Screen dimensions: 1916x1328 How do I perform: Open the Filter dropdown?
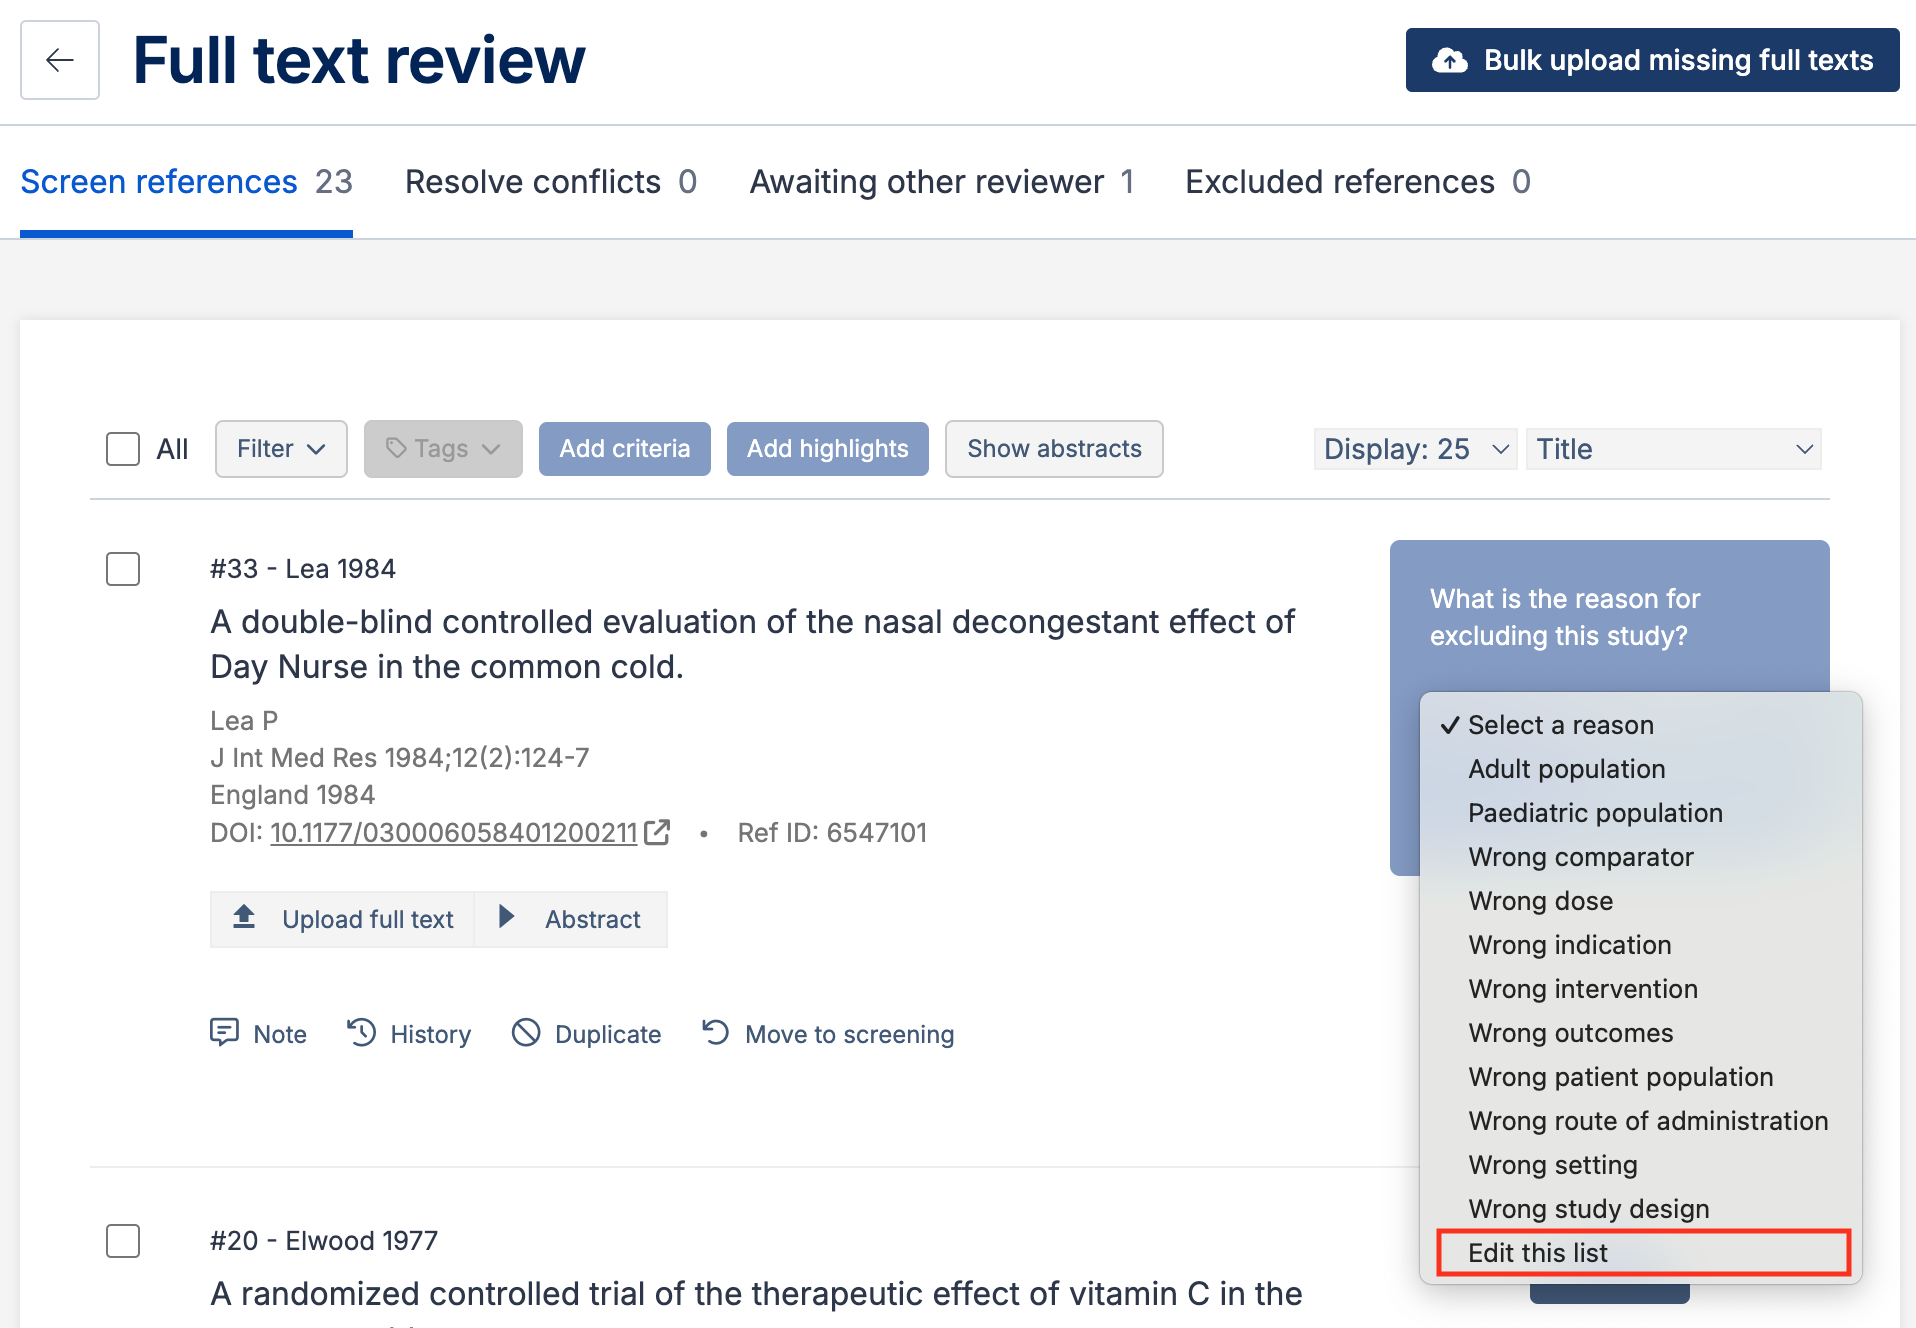[x=281, y=449]
